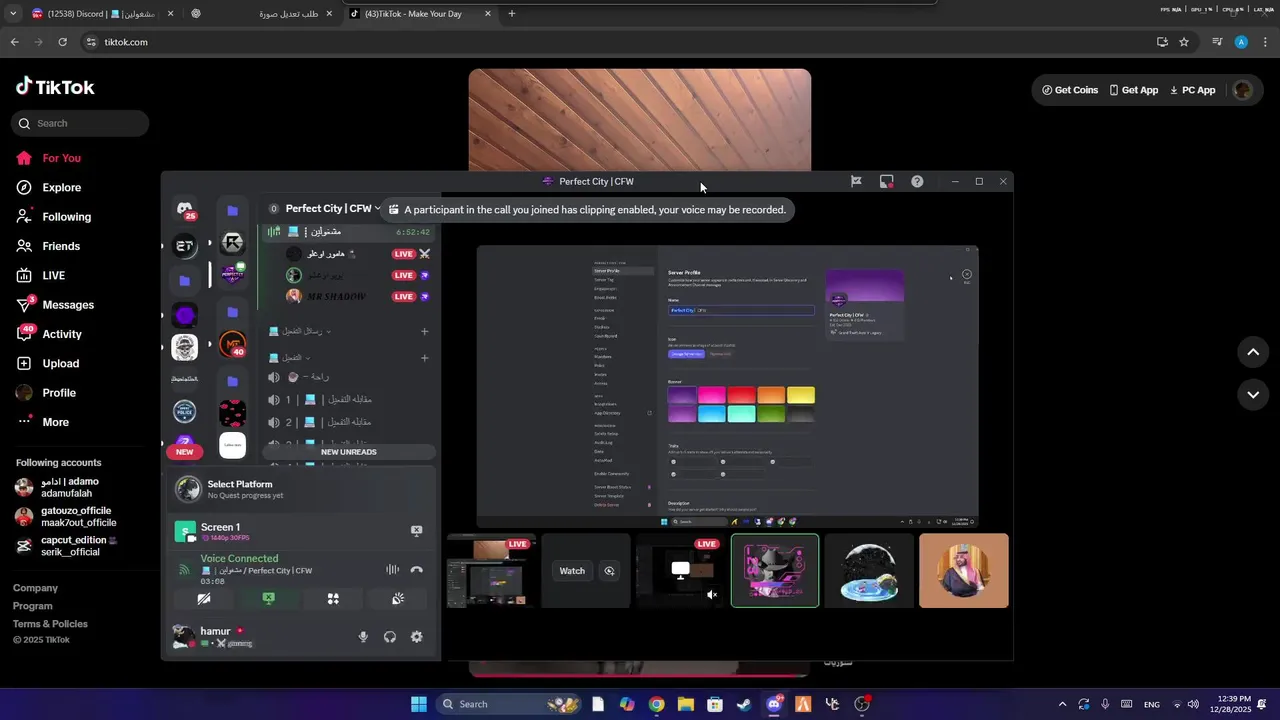Click Get Coins on TikTok
This screenshot has height=720, width=1280.
1070,90
